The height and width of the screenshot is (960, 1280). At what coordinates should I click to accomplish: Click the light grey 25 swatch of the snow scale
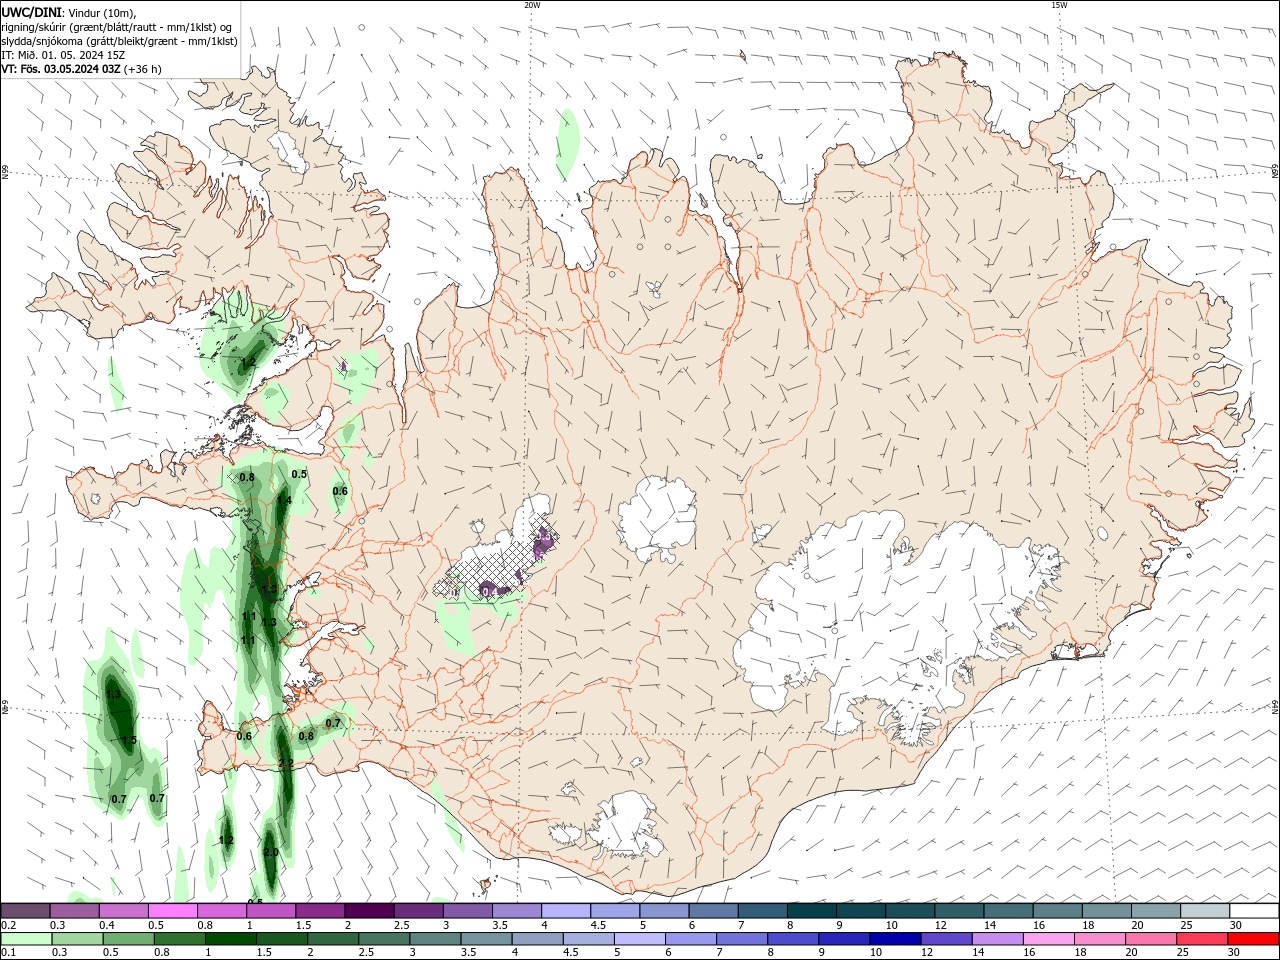click(x=1205, y=911)
